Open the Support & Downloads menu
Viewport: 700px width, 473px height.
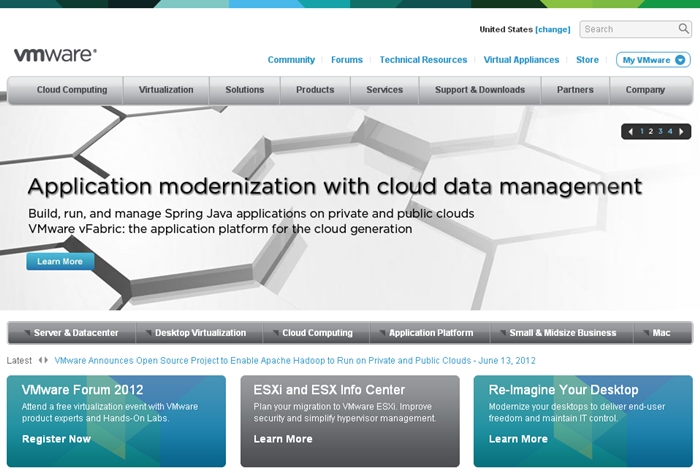479,90
